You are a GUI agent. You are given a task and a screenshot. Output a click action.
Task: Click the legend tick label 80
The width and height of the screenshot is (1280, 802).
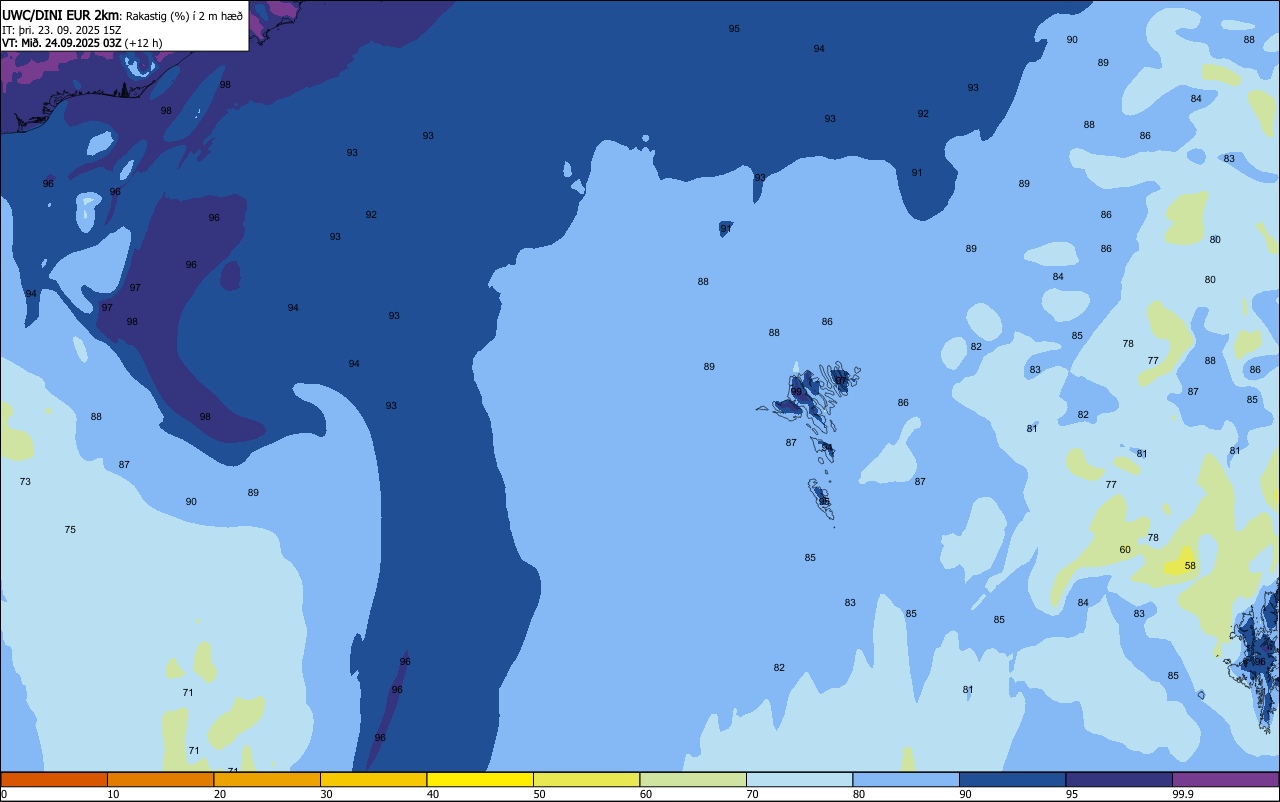coord(859,794)
